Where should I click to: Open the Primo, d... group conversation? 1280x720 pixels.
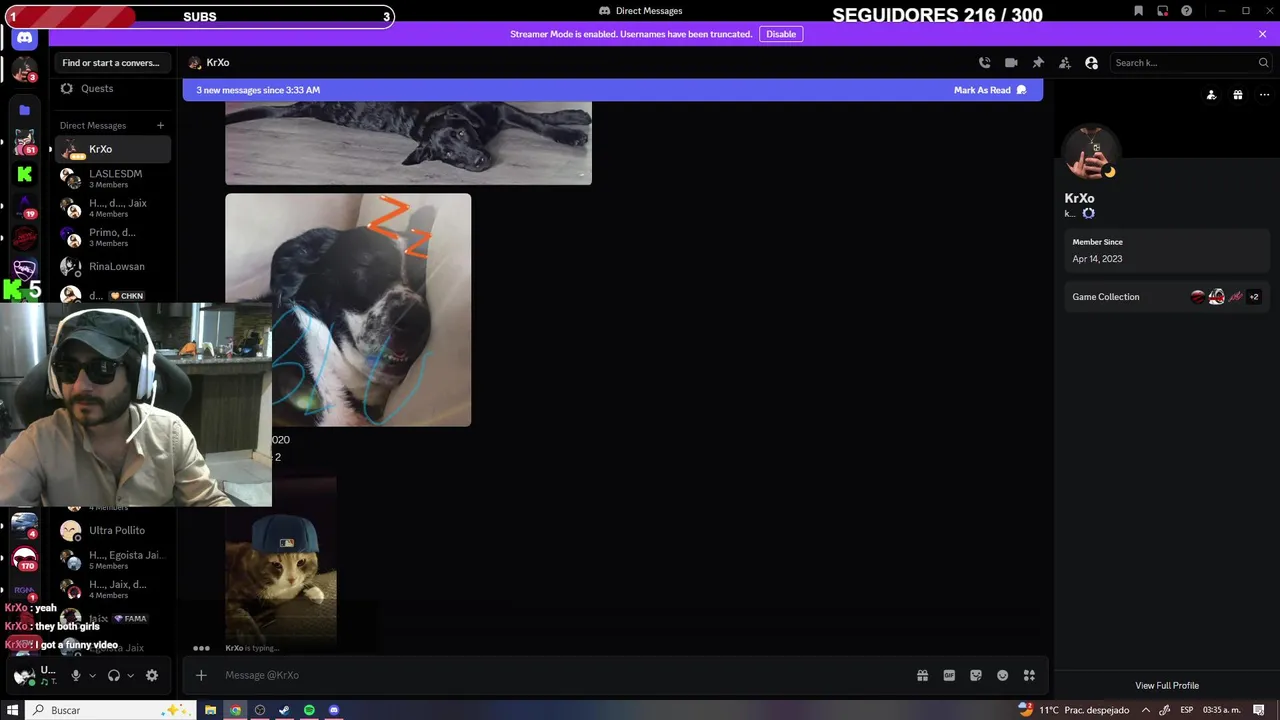pos(112,237)
